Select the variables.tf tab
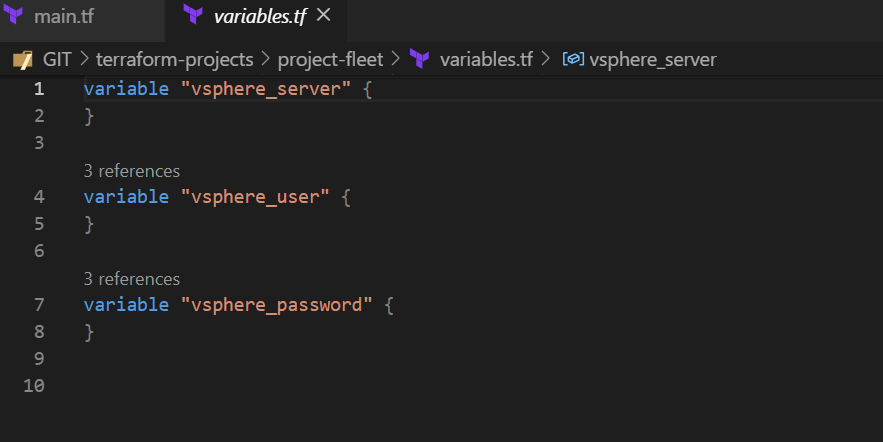 pos(261,16)
